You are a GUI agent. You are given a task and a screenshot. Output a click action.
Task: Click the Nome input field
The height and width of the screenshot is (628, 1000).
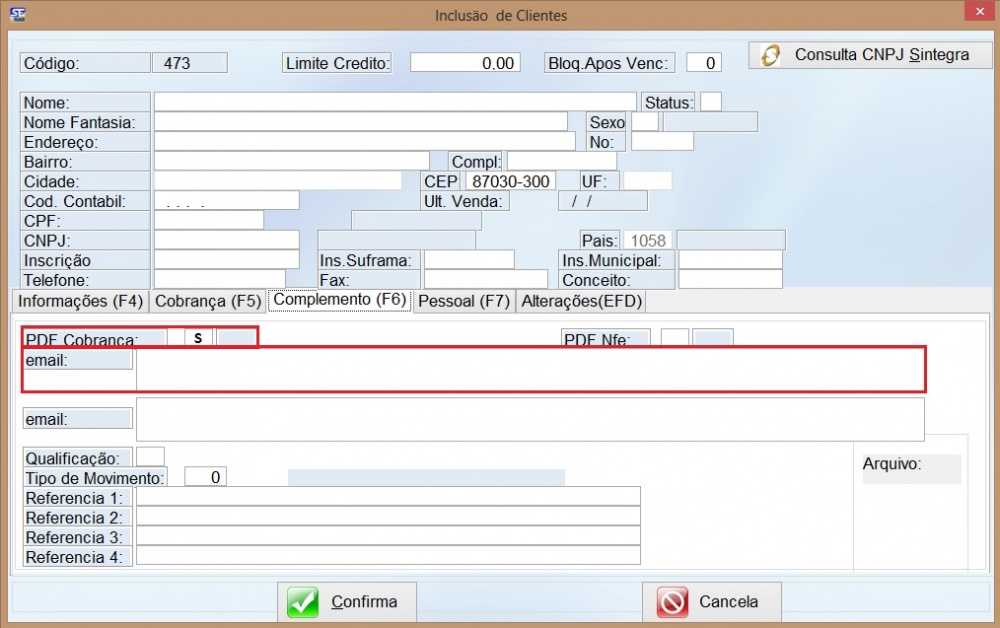pyautogui.click(x=395, y=102)
